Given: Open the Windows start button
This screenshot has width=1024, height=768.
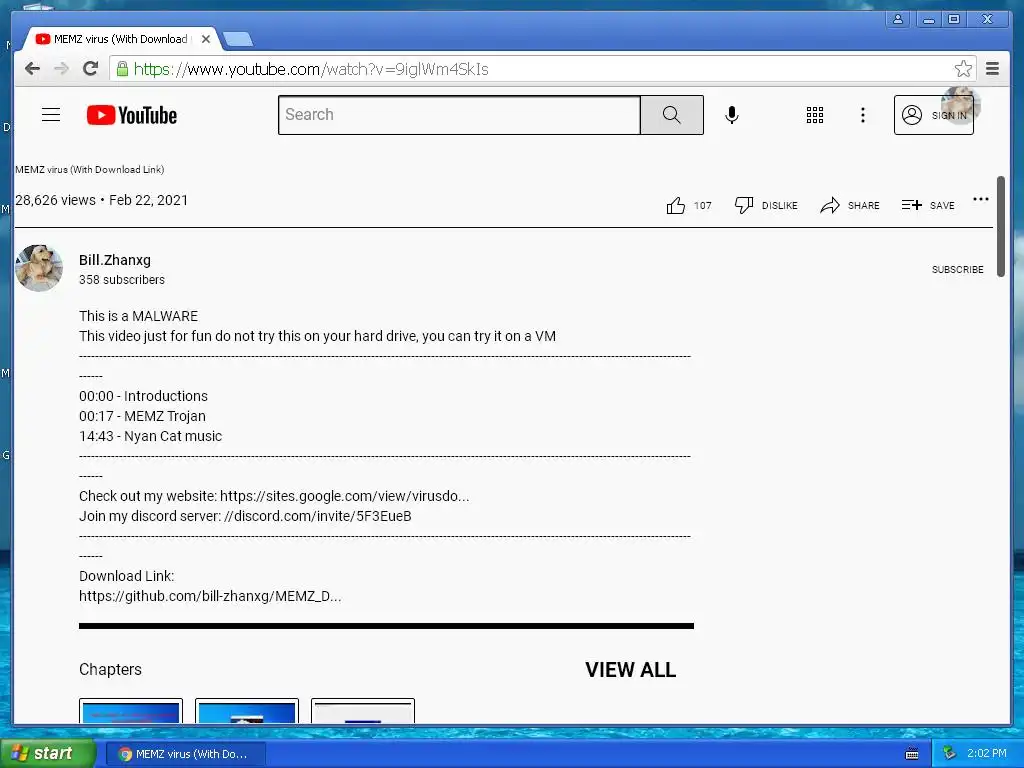Looking at the screenshot, I should 48,754.
